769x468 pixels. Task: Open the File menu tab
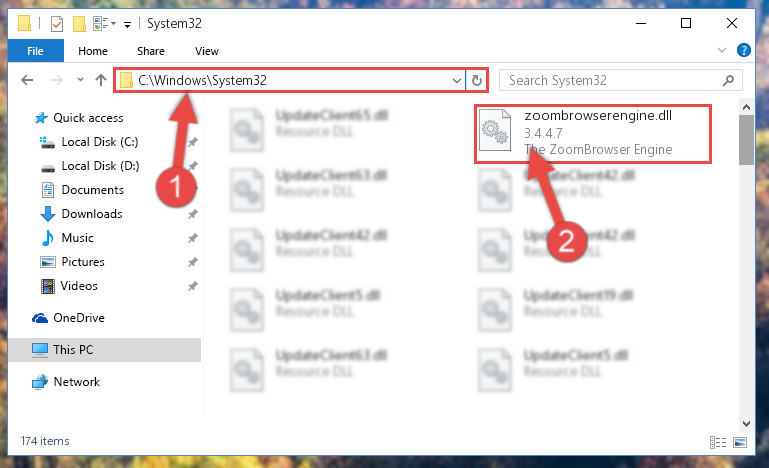[x=35, y=51]
